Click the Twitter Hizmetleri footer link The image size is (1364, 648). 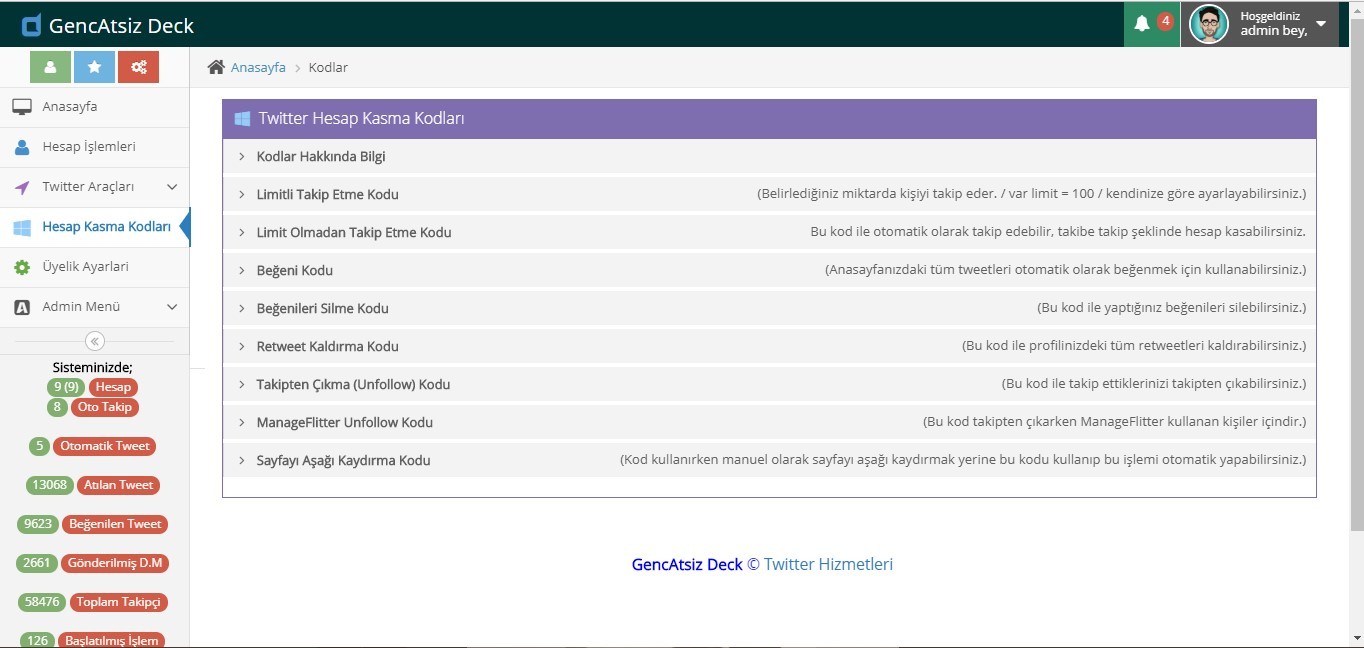tap(828, 564)
